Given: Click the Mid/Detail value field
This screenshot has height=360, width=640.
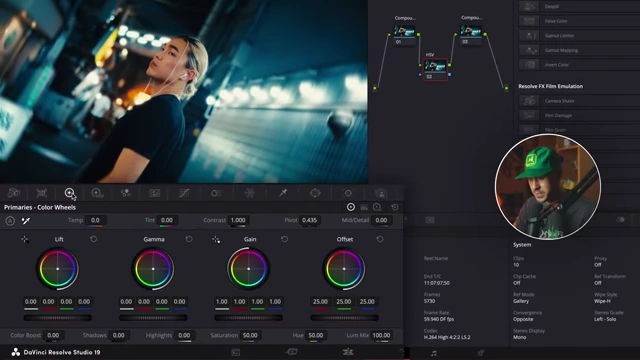Looking at the screenshot, I should (381, 220).
